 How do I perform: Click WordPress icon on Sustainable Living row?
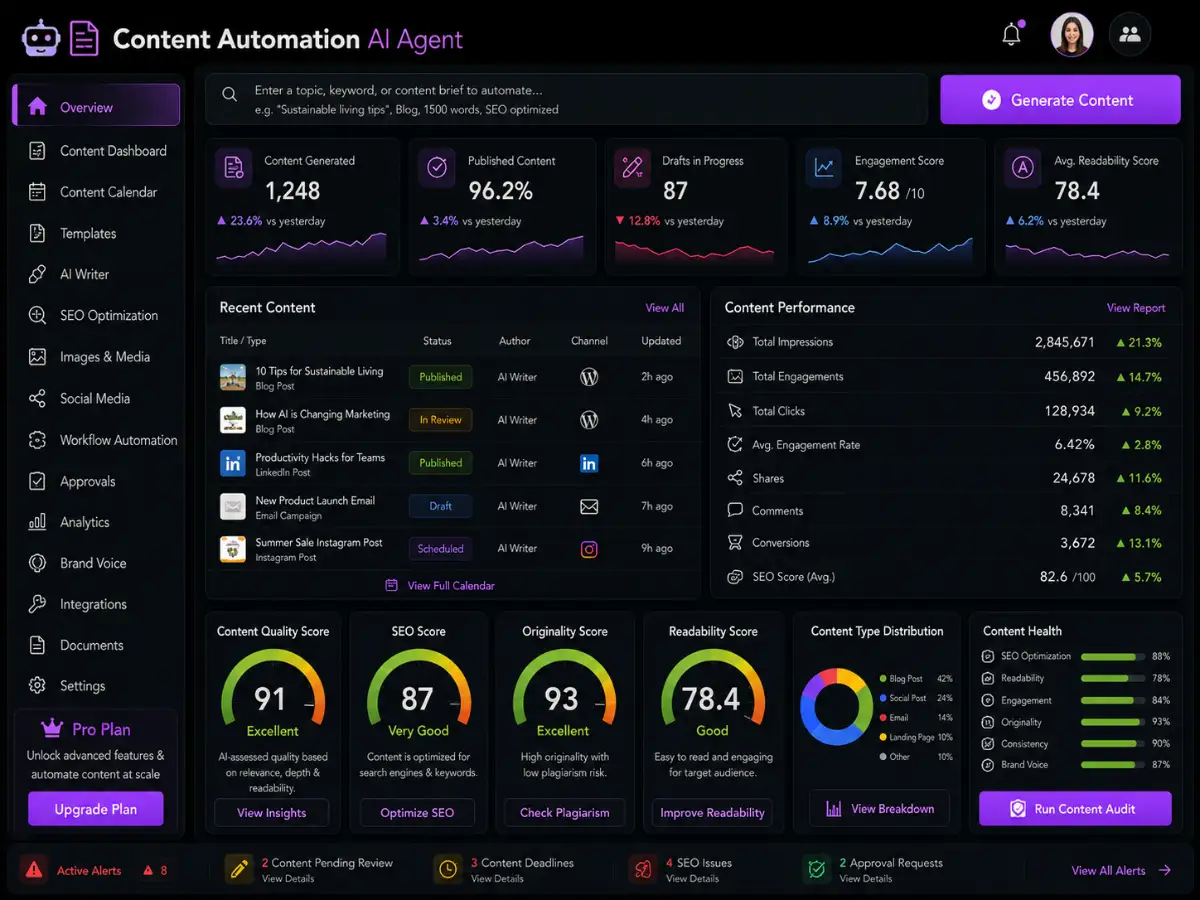point(589,377)
